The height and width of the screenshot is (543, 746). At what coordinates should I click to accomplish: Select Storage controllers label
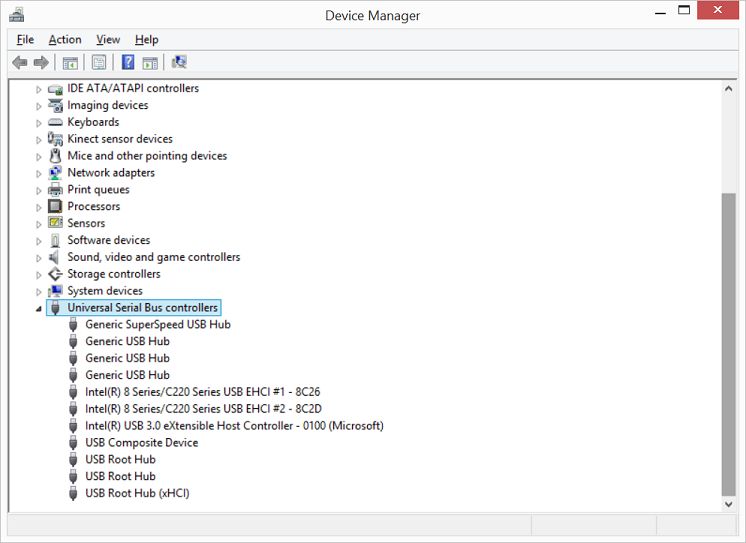click(x=114, y=274)
